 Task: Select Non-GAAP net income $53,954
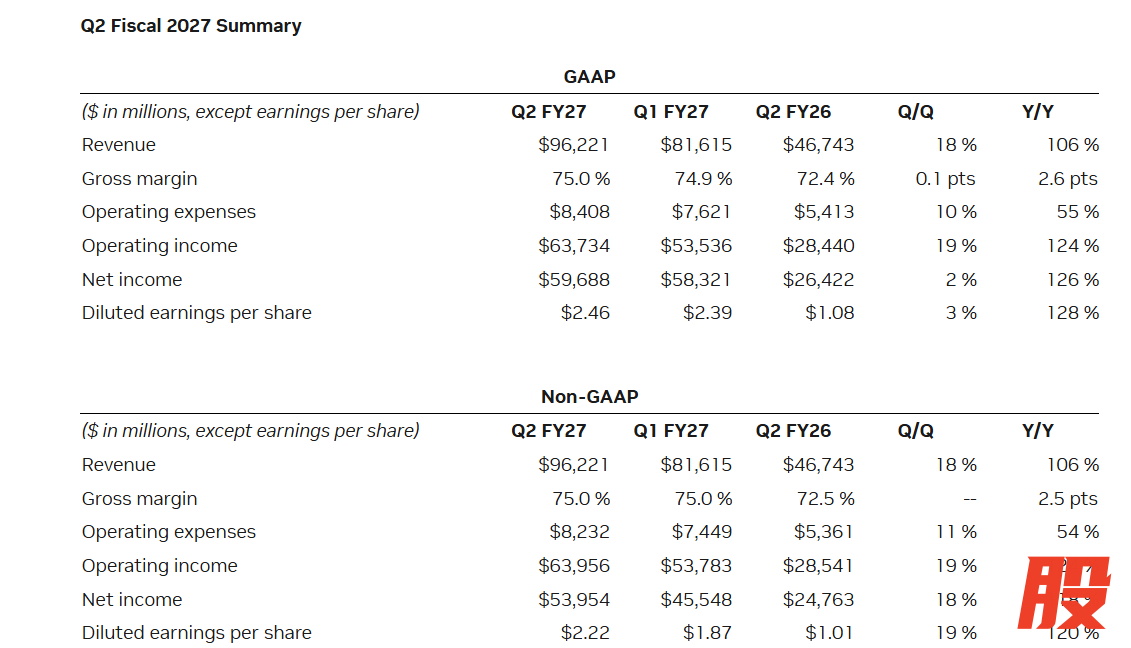point(573,600)
